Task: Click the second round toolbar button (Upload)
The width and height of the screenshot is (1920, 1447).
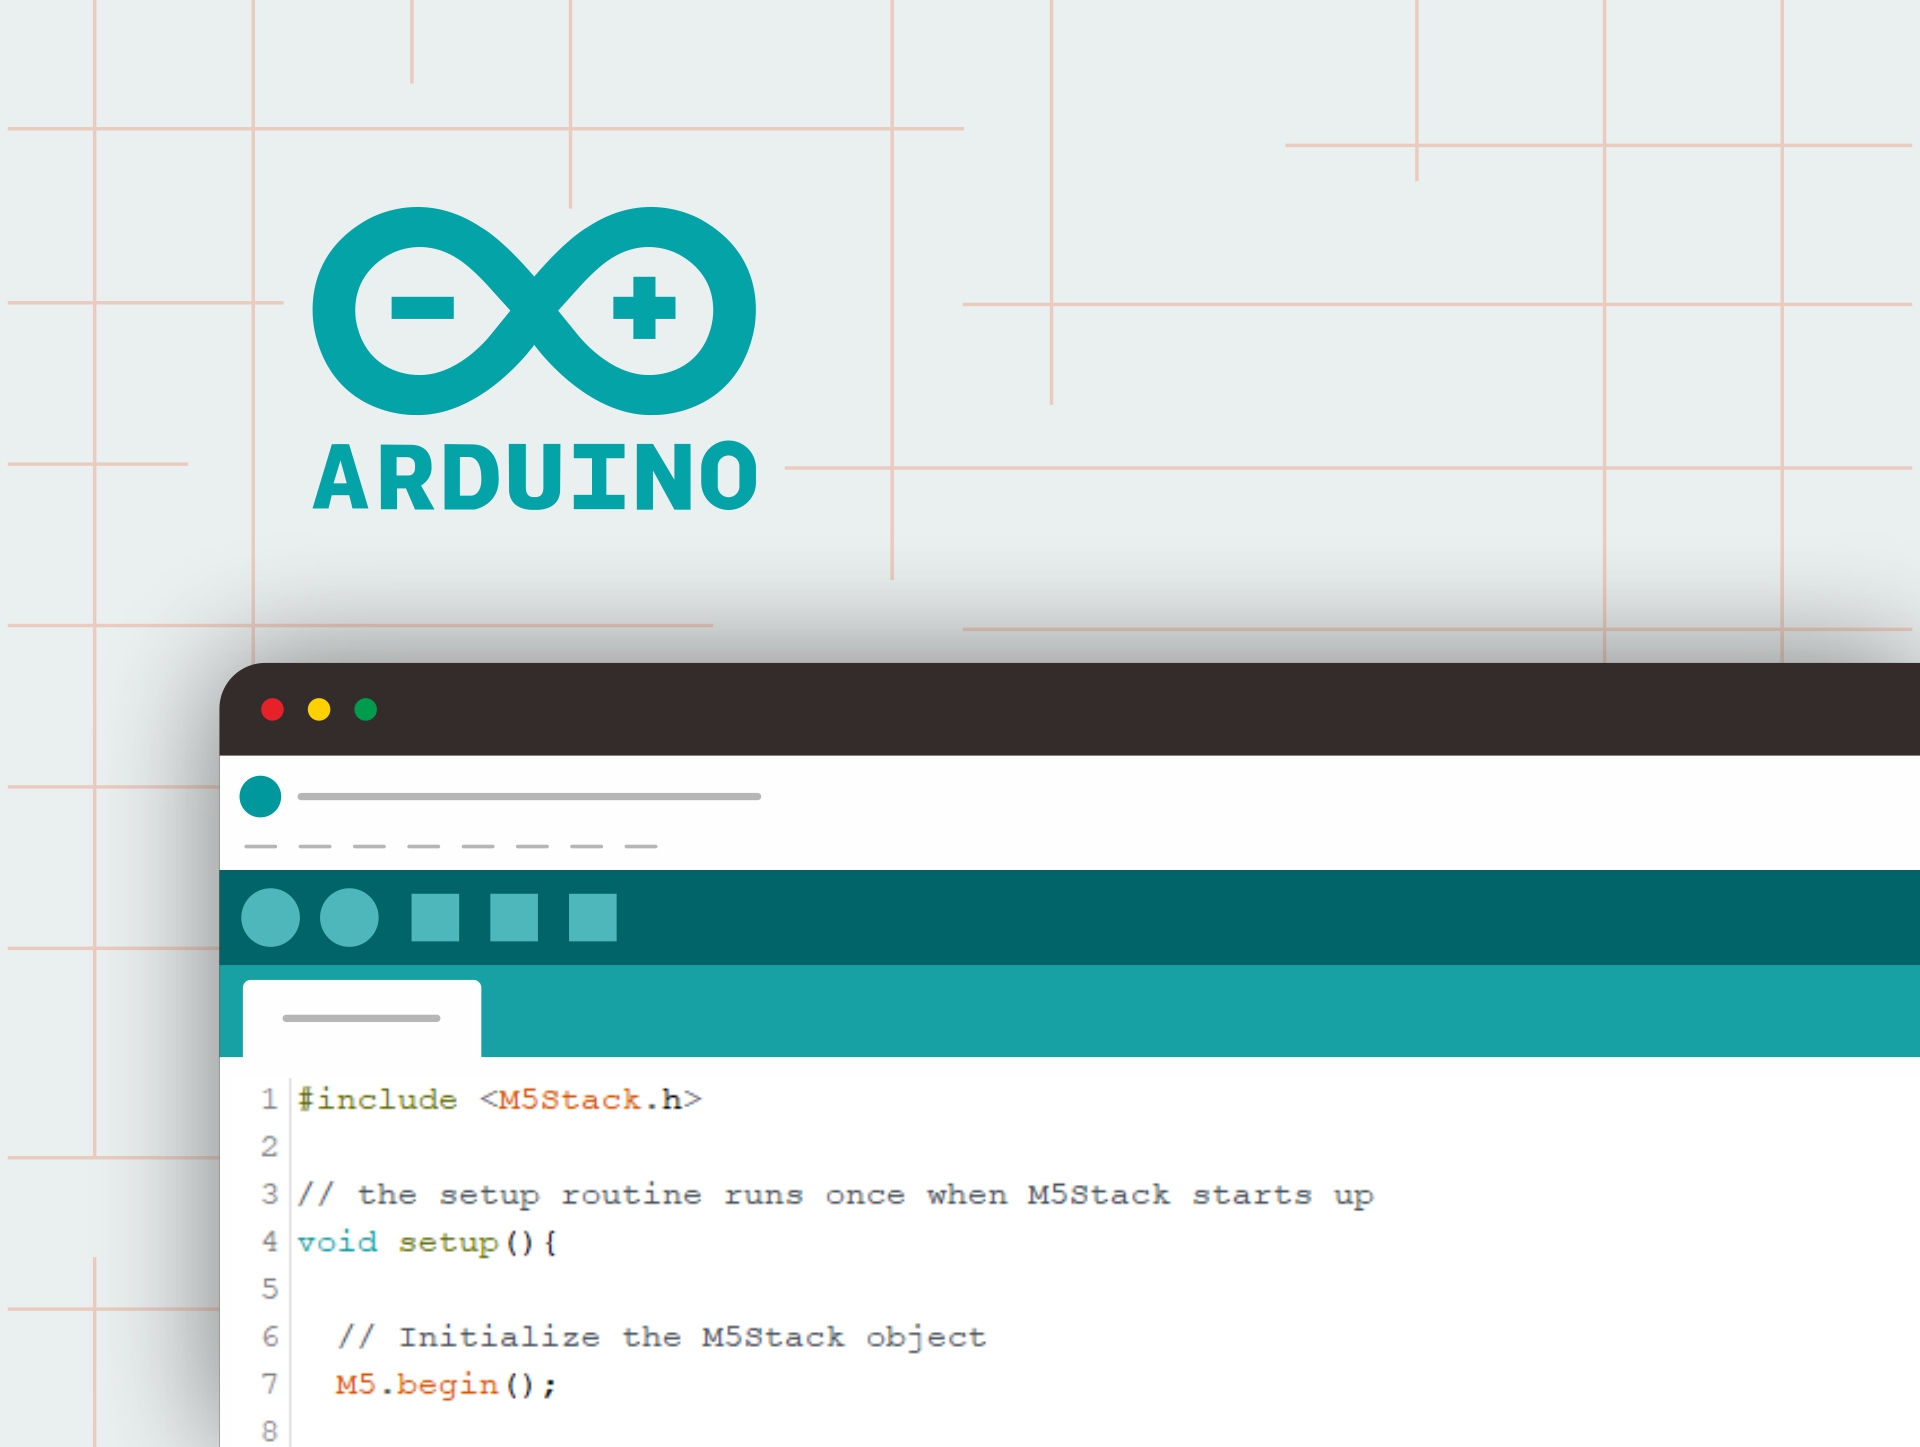Action: tap(349, 917)
